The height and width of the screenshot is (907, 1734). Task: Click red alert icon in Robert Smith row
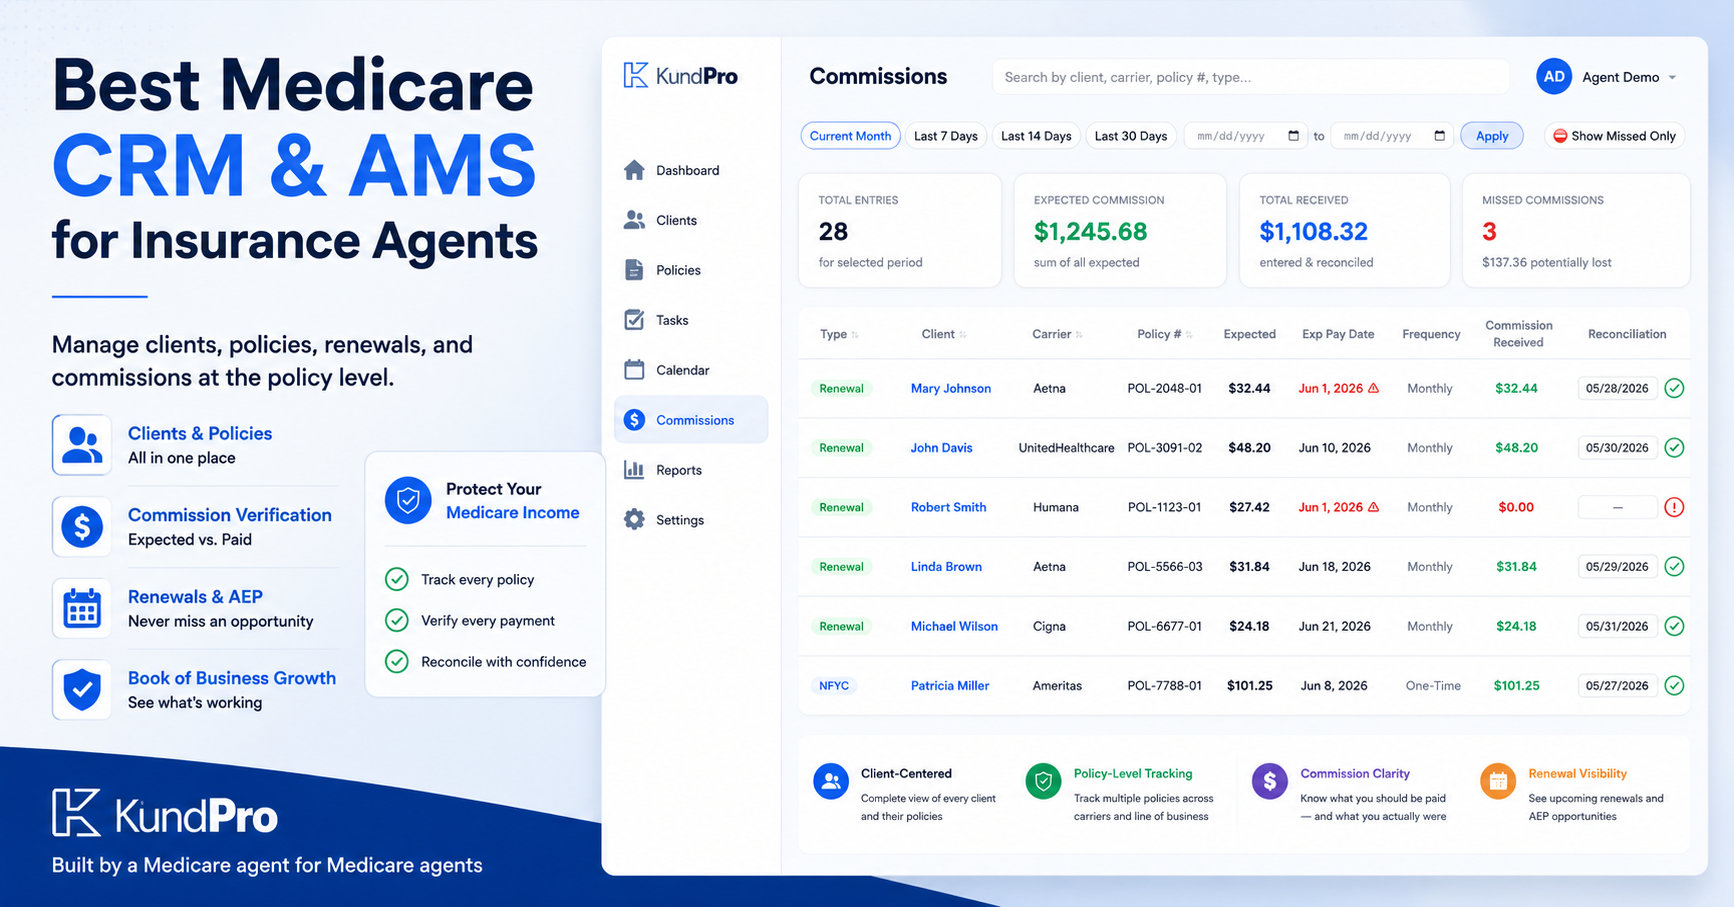click(x=1674, y=507)
